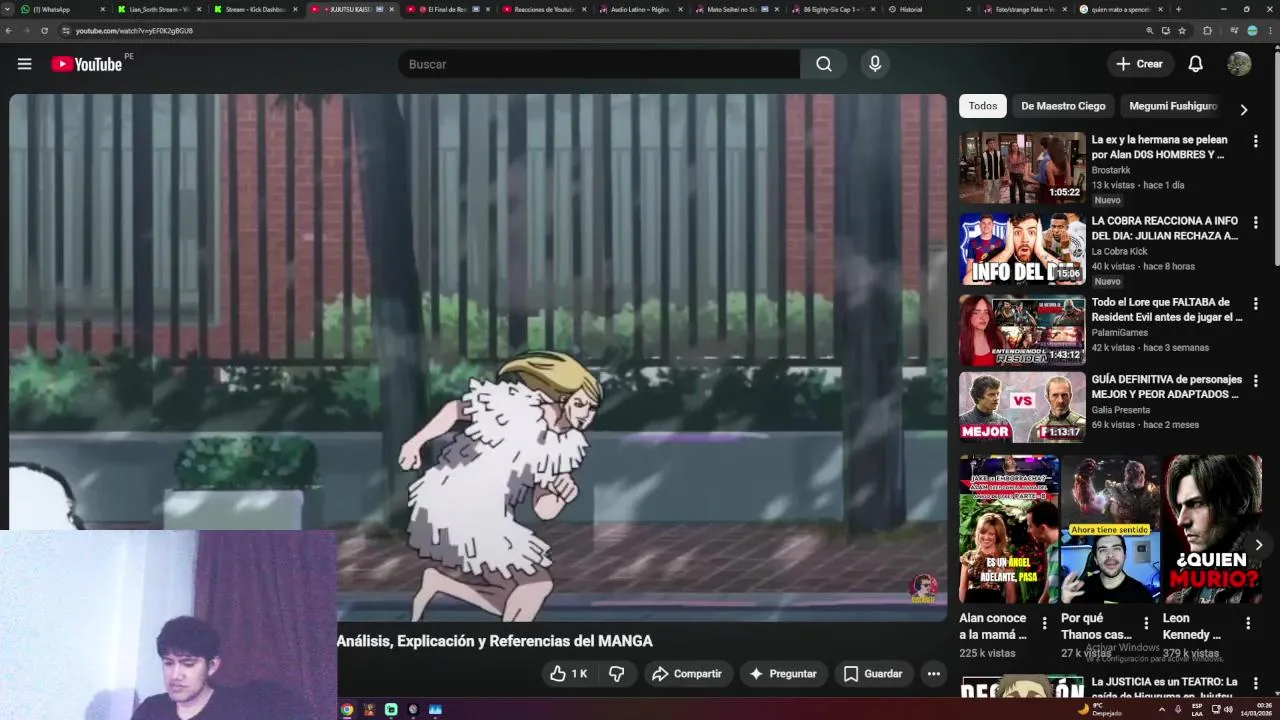Click the 'Compartir' share button
Screen dimensions: 1280x720
(686, 674)
